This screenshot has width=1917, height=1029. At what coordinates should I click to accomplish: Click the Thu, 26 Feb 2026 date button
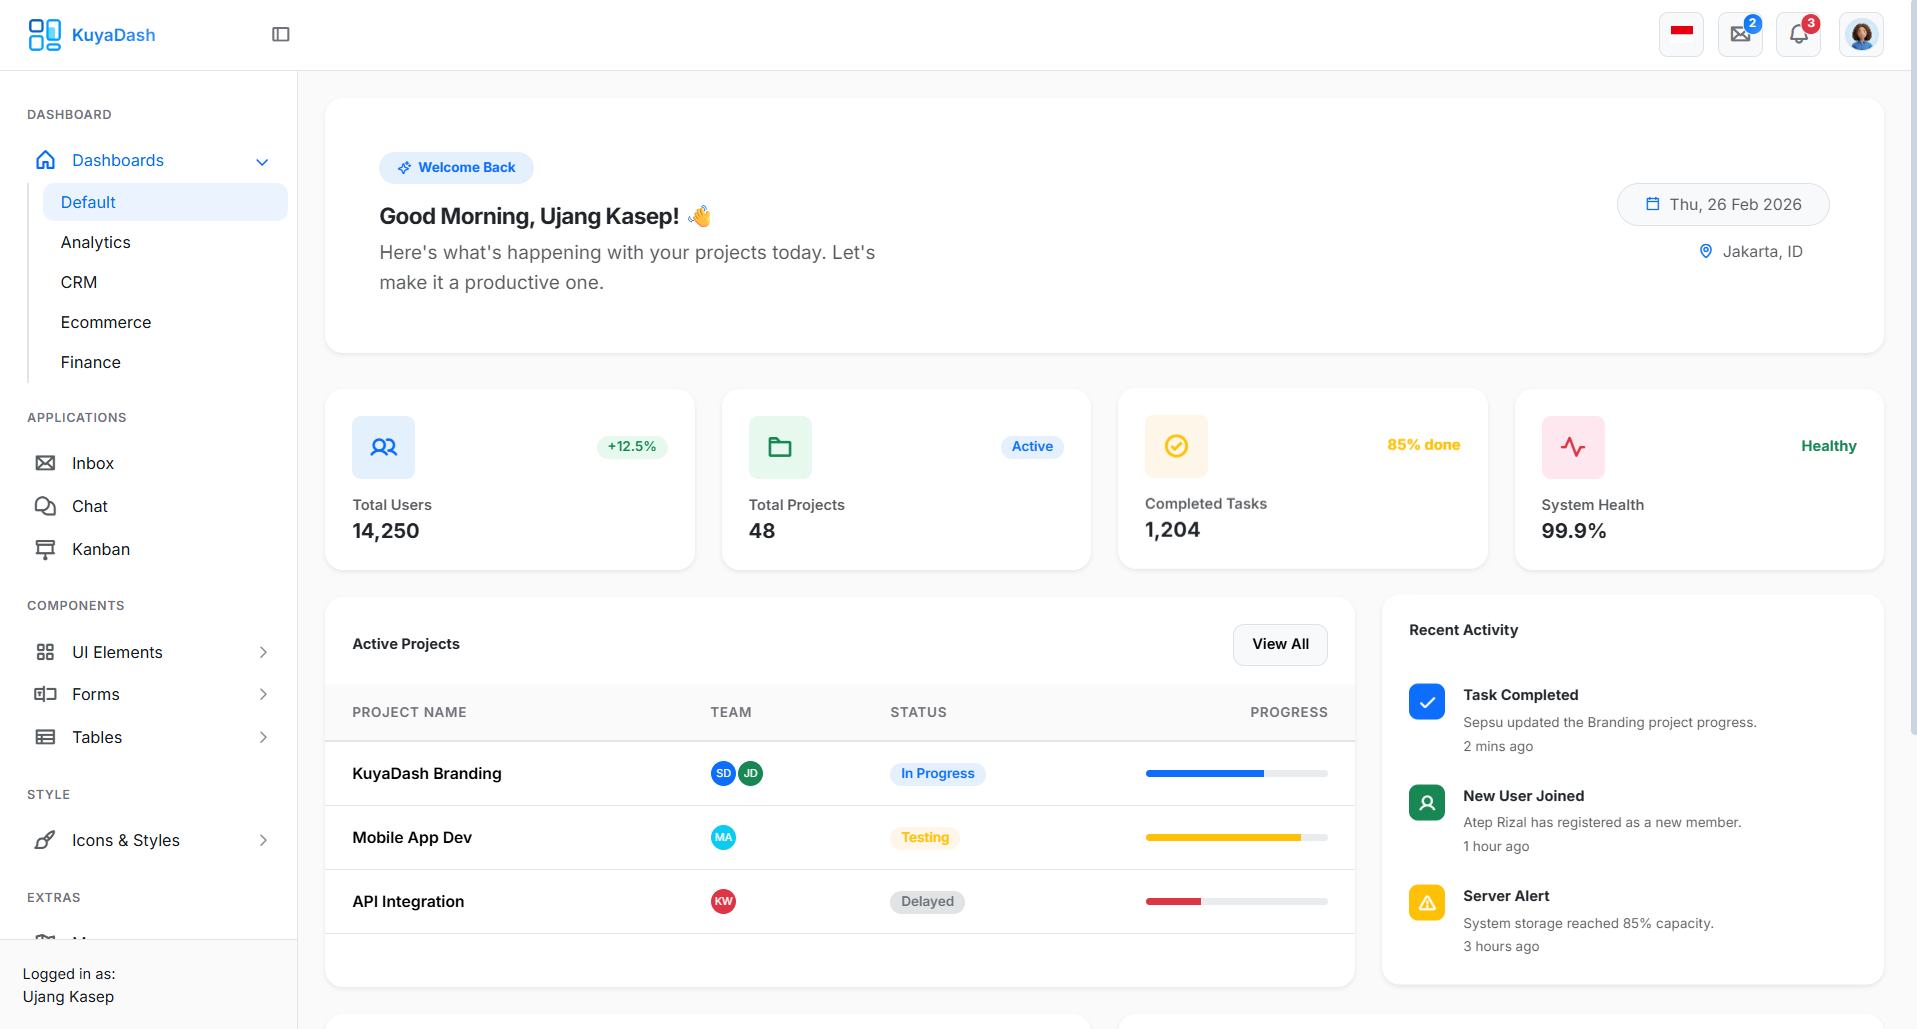click(x=1723, y=204)
